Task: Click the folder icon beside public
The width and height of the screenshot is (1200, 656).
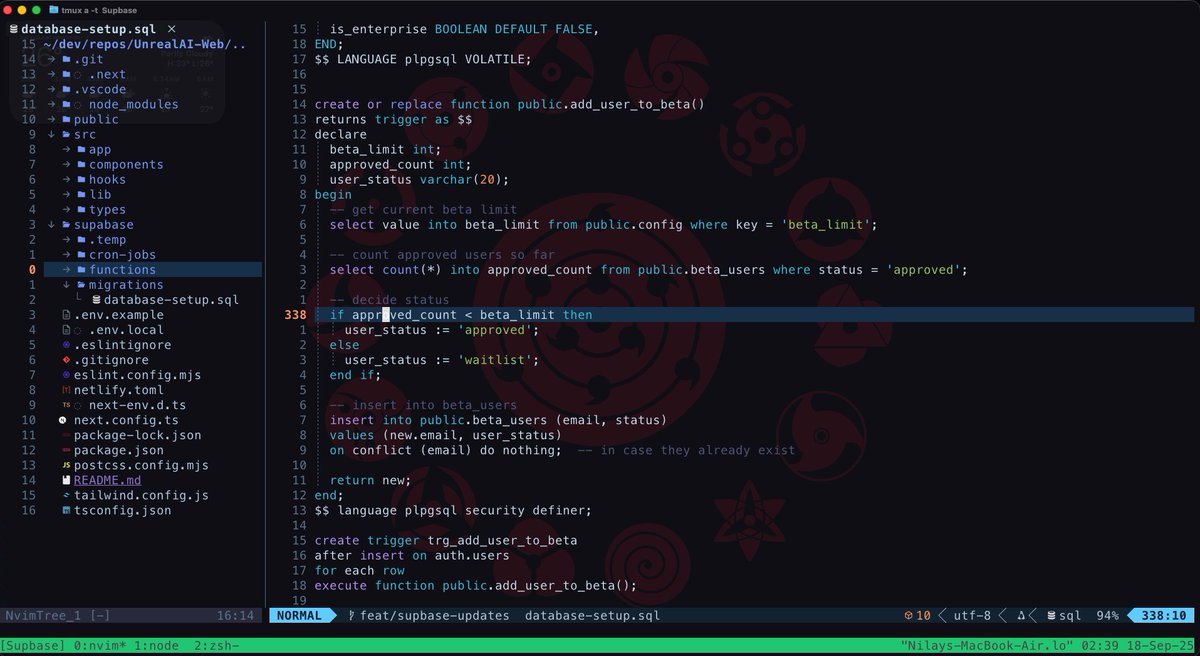Action: pos(66,119)
